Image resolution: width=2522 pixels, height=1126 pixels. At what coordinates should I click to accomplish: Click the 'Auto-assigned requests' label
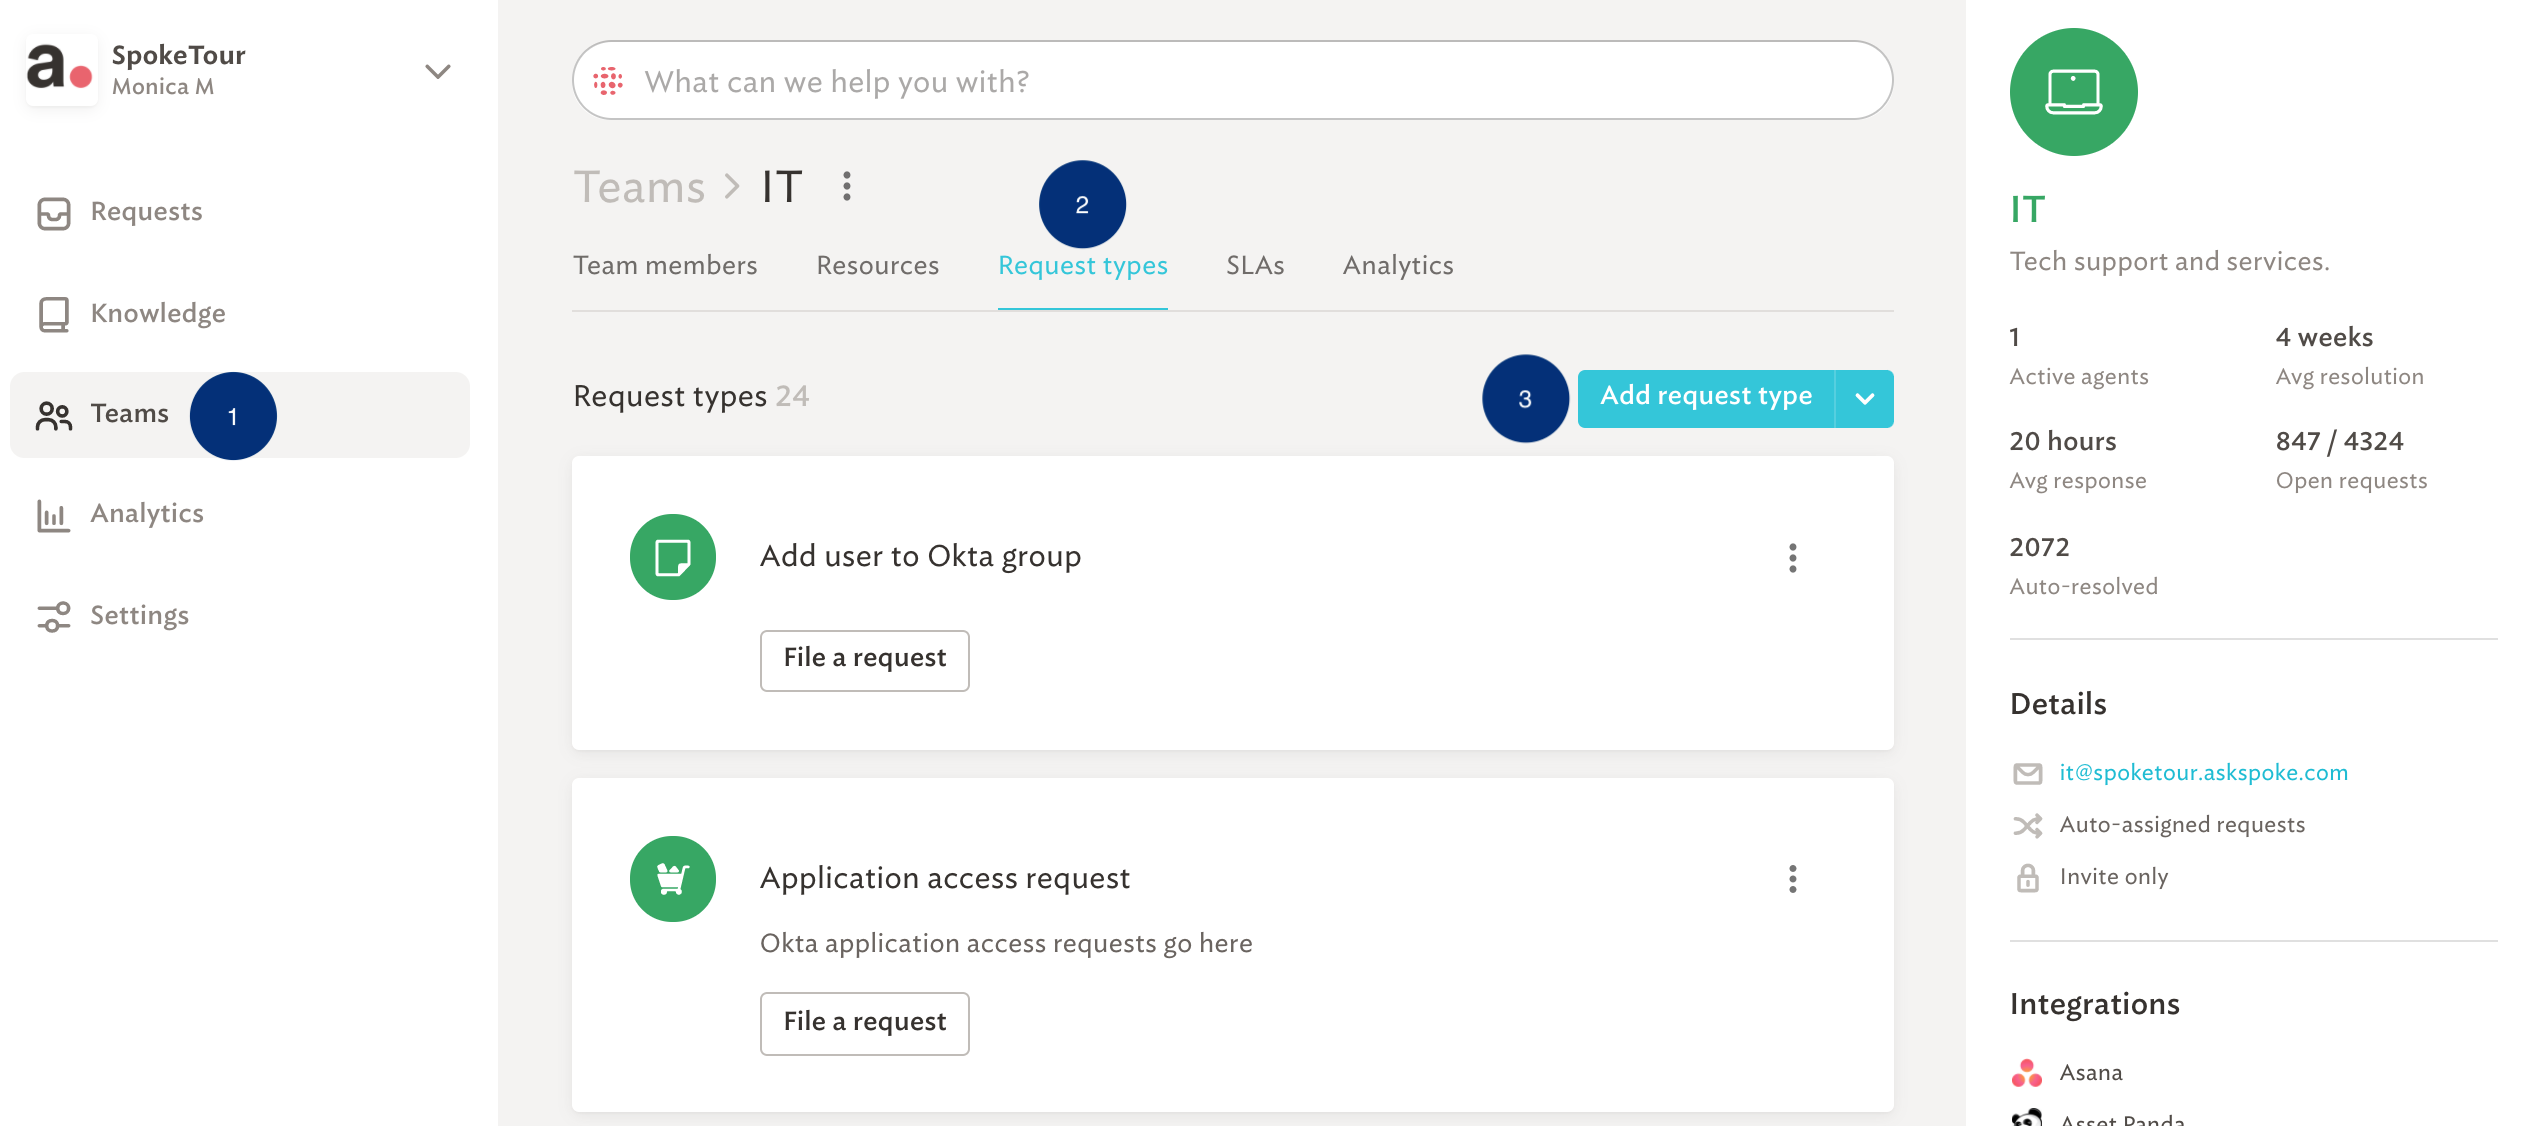(x=2182, y=825)
